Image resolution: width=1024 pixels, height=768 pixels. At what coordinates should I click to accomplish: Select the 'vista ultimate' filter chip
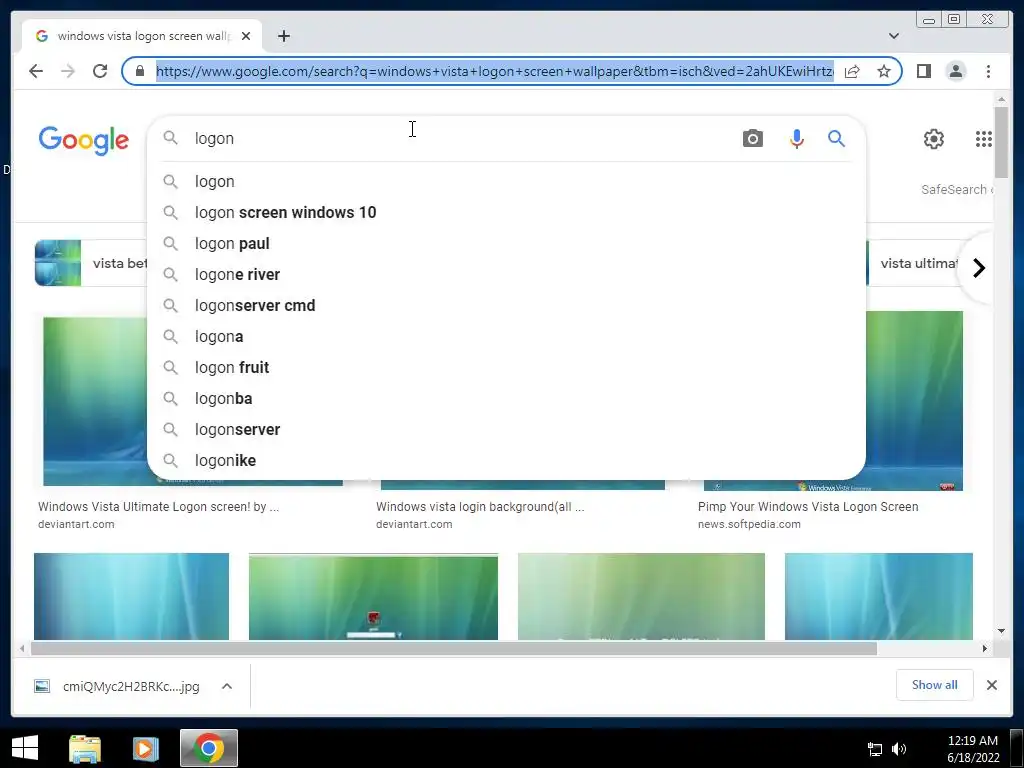[914, 263]
